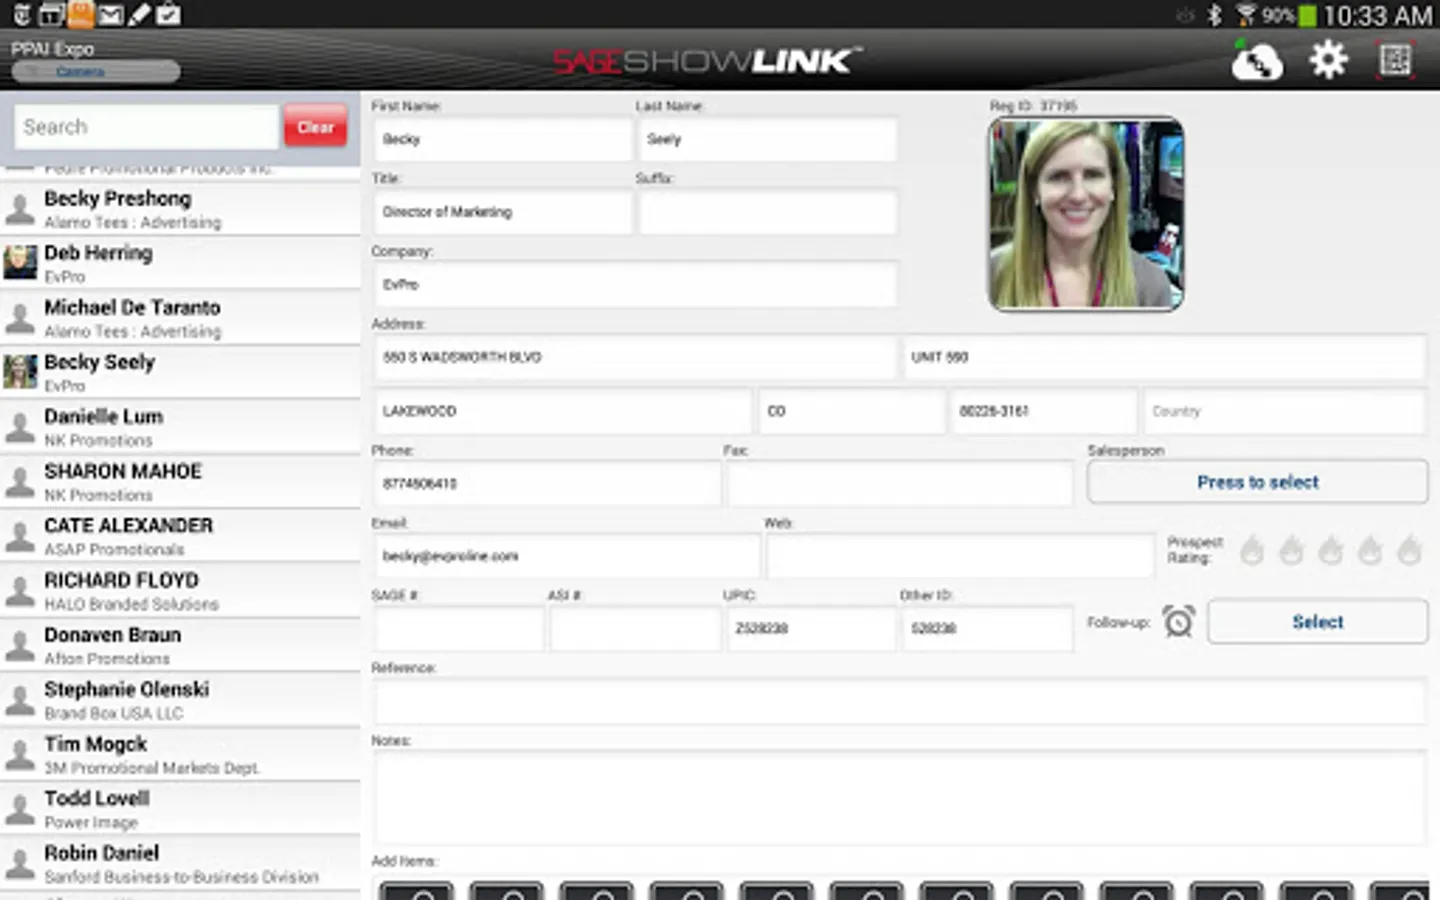Click the empty Fax field
Viewport: 1440px width, 900px height.
pos(900,484)
